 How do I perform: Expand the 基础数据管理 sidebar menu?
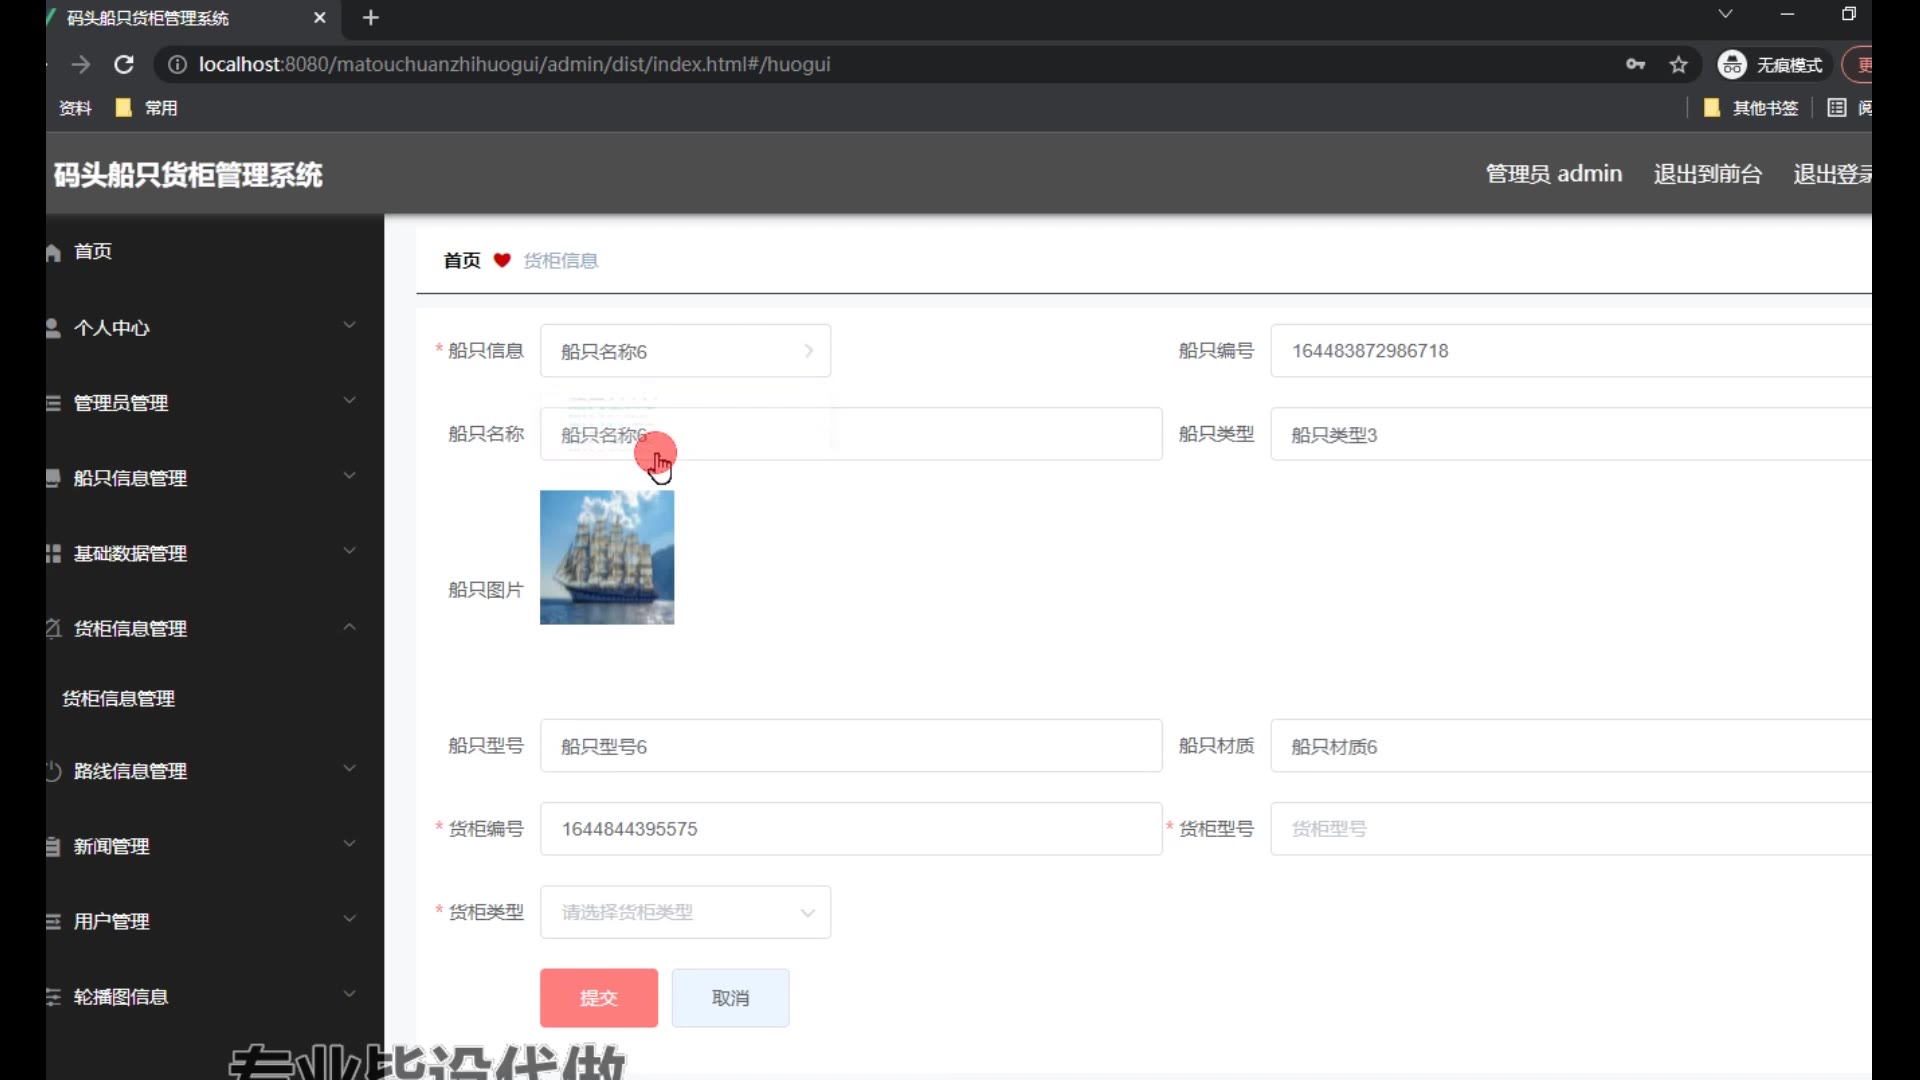click(349, 551)
